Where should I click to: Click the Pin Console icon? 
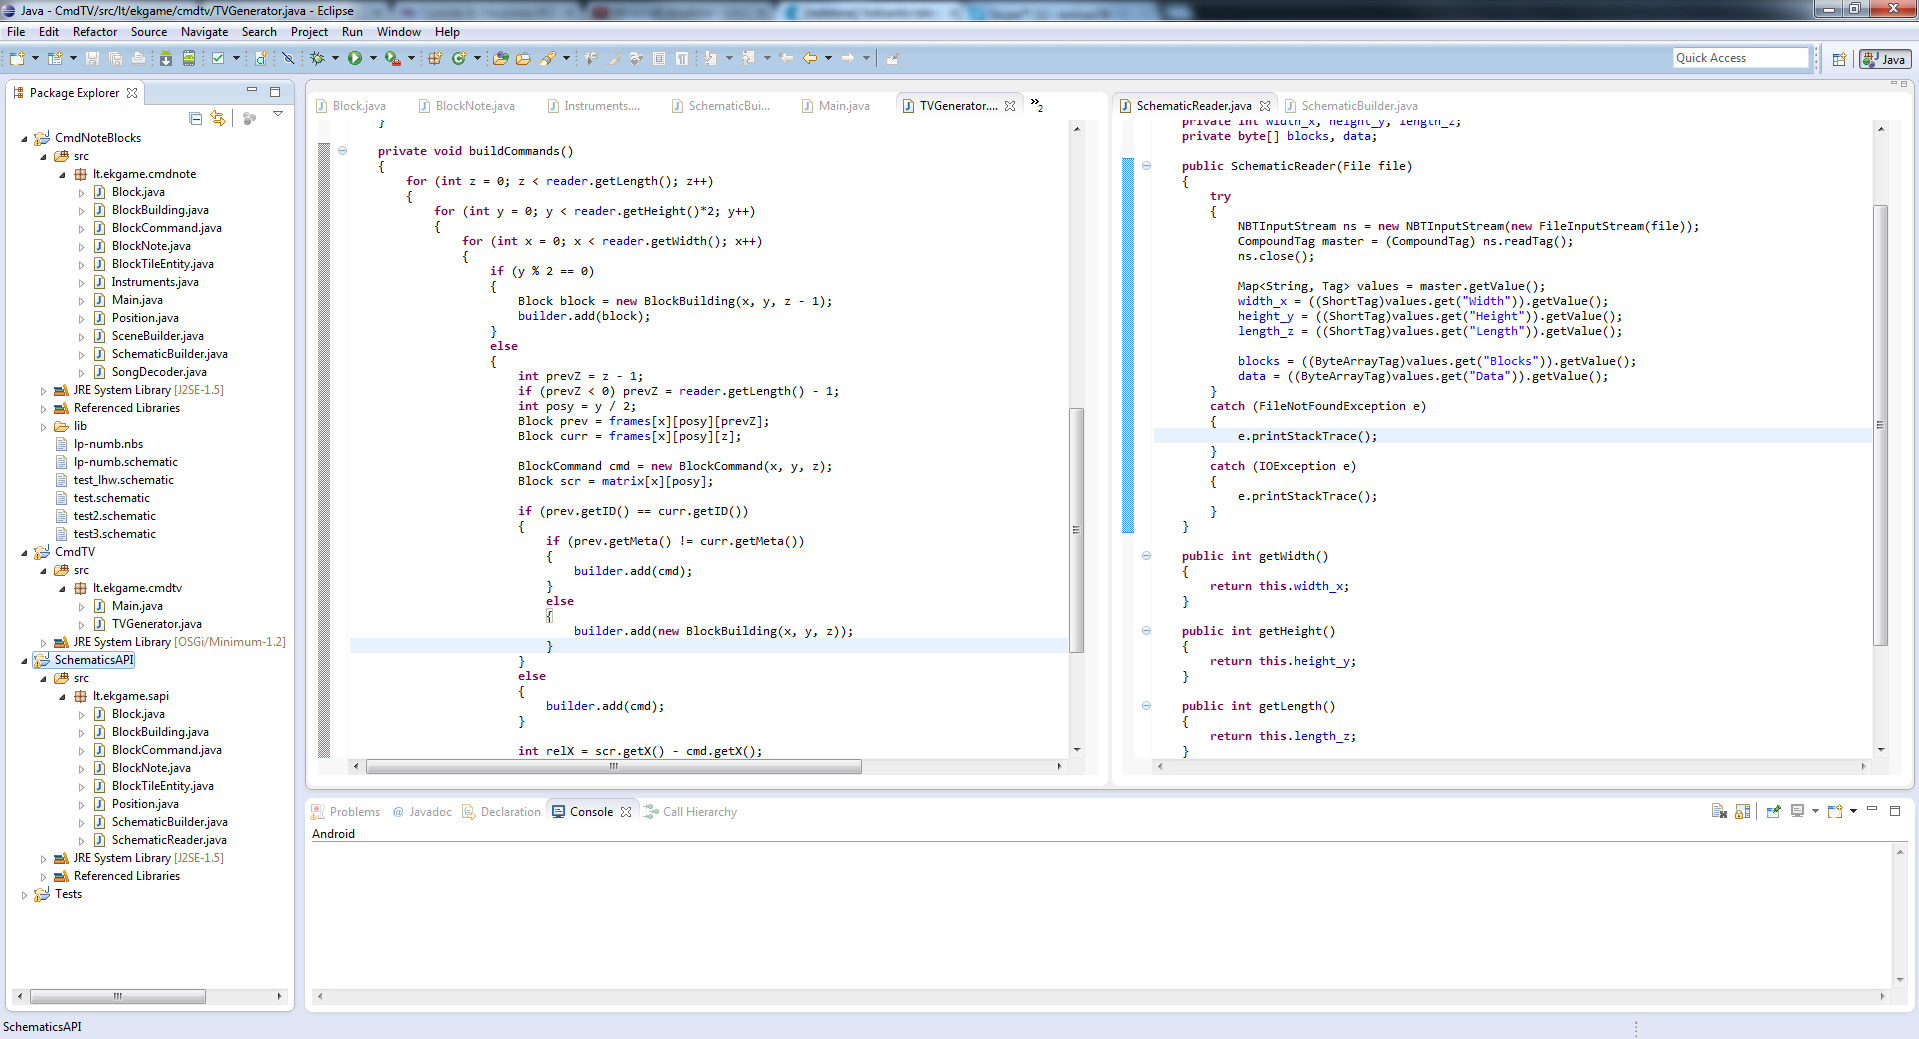[1774, 812]
